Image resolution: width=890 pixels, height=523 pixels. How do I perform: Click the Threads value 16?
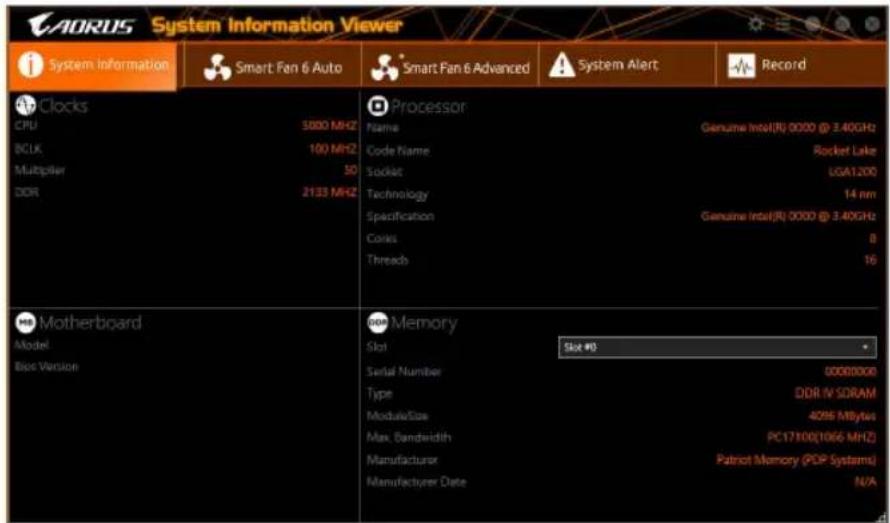click(x=870, y=261)
